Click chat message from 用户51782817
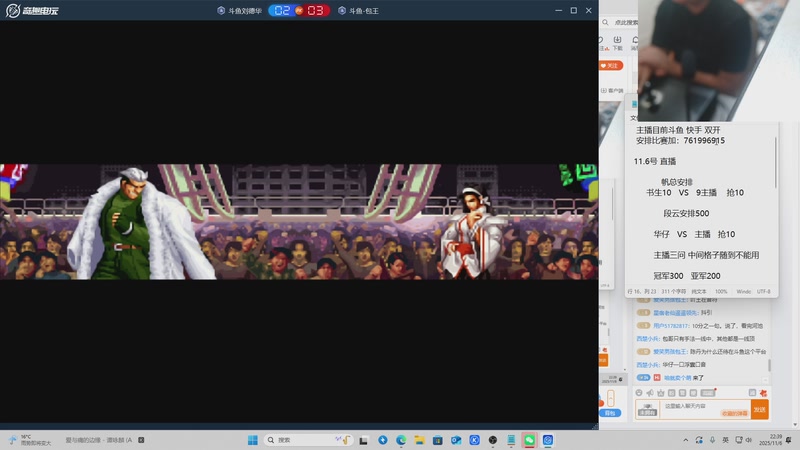Screen dimensions: 800x450 700,326
